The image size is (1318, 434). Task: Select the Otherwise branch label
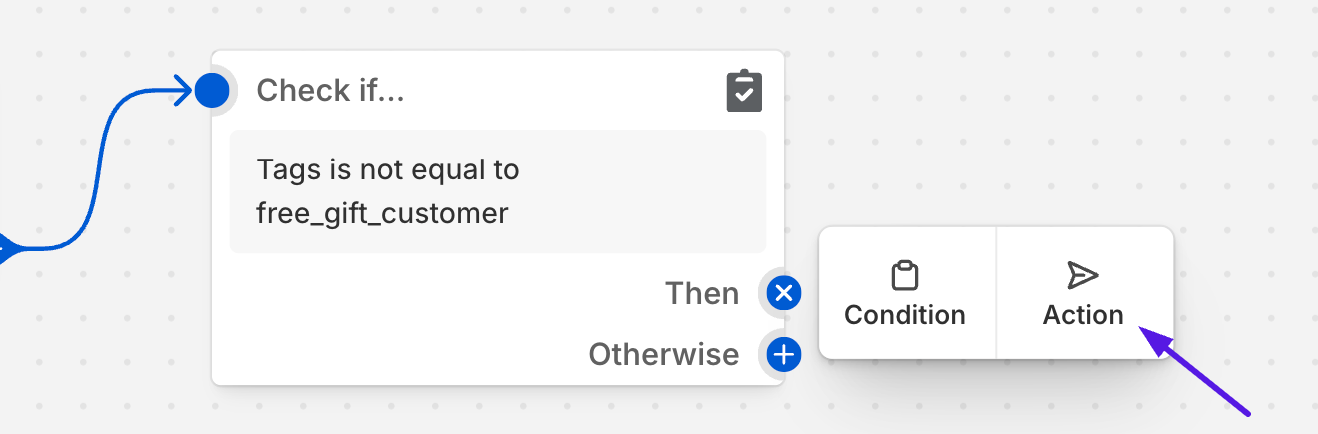[x=664, y=354]
